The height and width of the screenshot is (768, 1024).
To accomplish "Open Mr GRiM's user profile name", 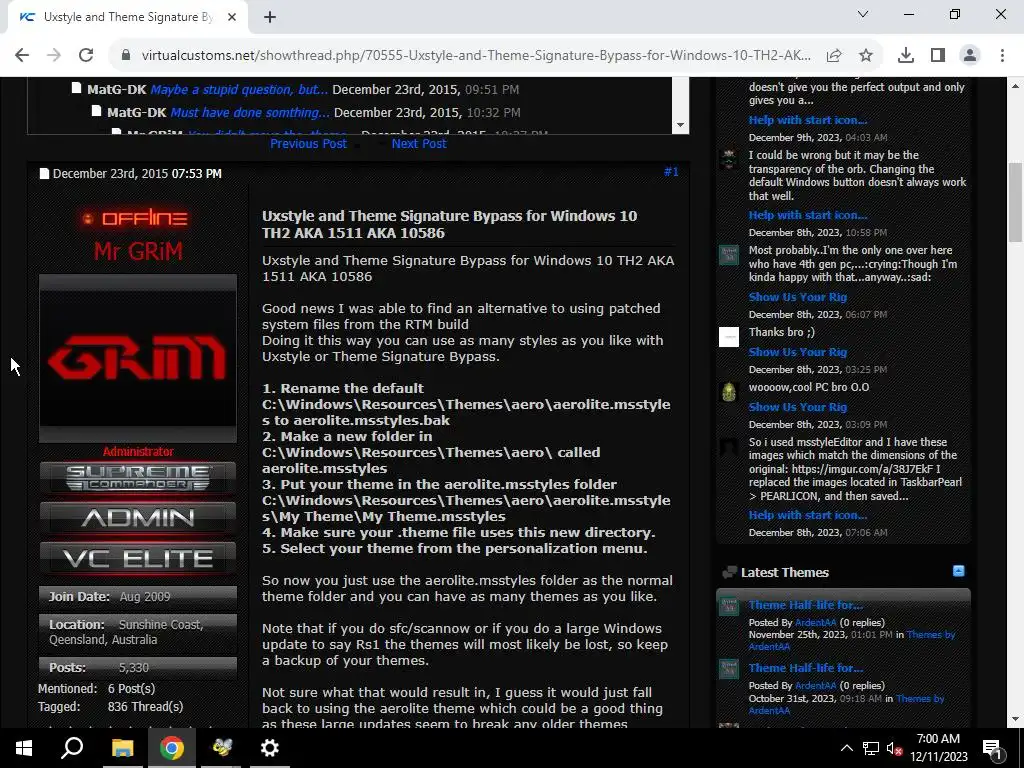I will (138, 251).
